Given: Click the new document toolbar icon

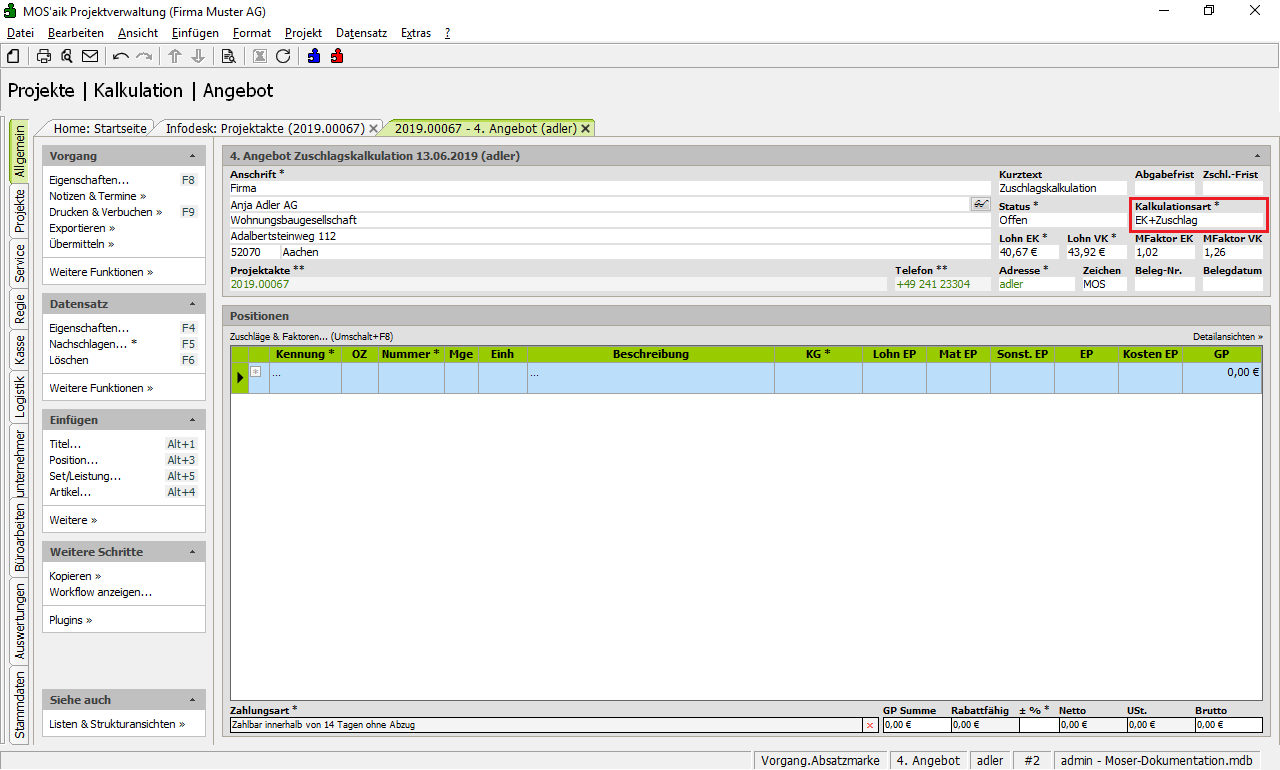Looking at the screenshot, I should [x=13, y=56].
